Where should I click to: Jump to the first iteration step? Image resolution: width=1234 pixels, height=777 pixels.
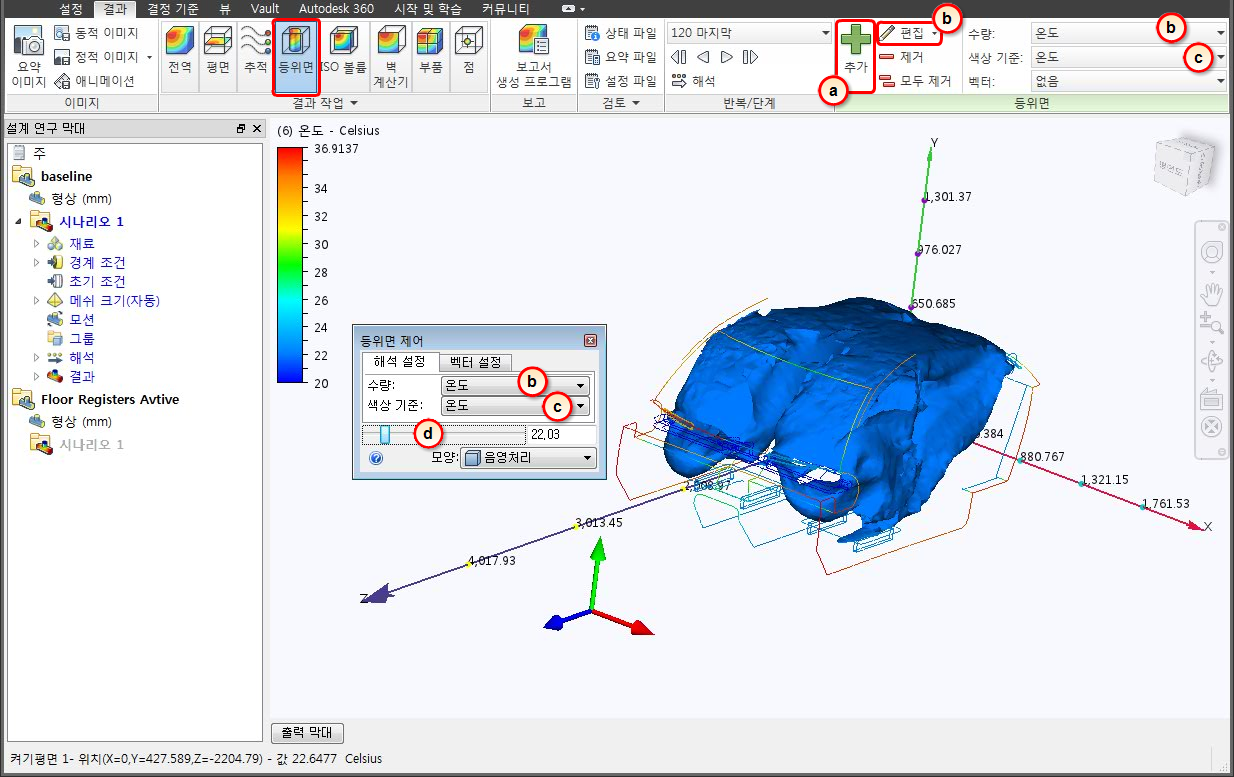679,57
